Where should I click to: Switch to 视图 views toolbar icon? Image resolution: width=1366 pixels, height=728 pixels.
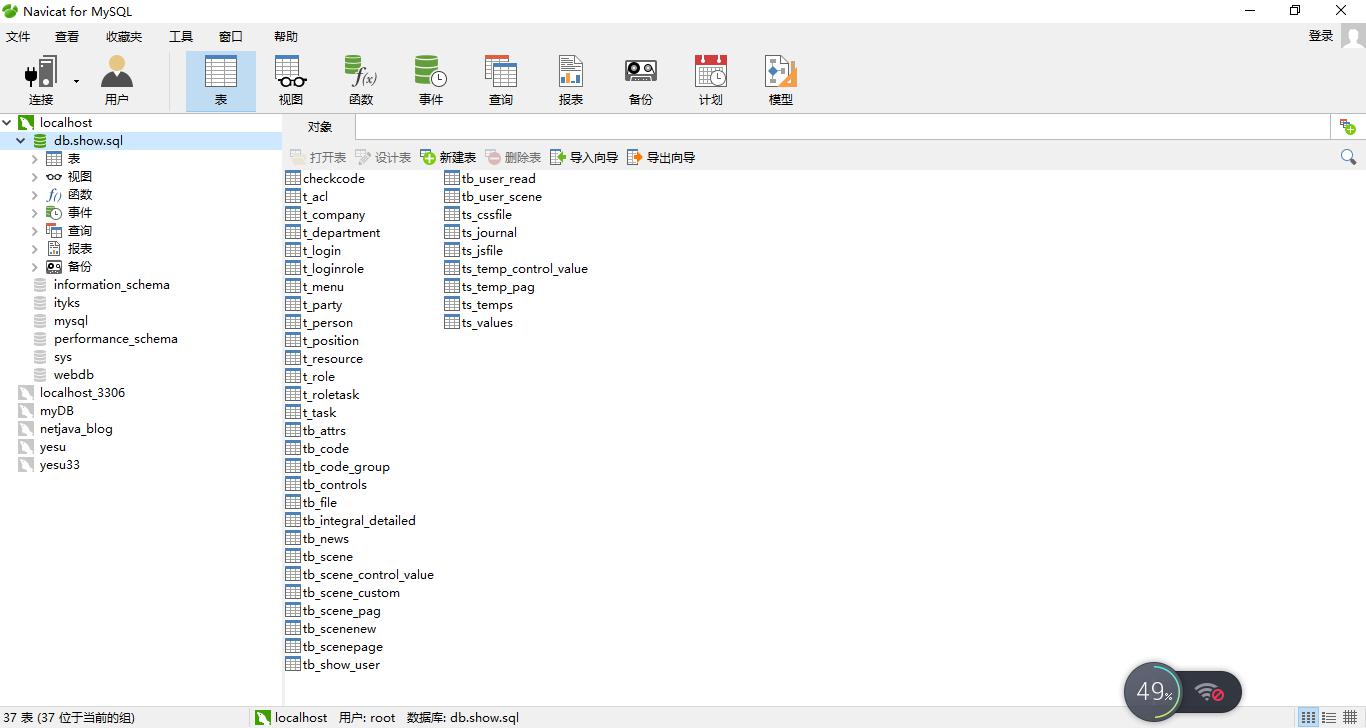pyautogui.click(x=291, y=81)
